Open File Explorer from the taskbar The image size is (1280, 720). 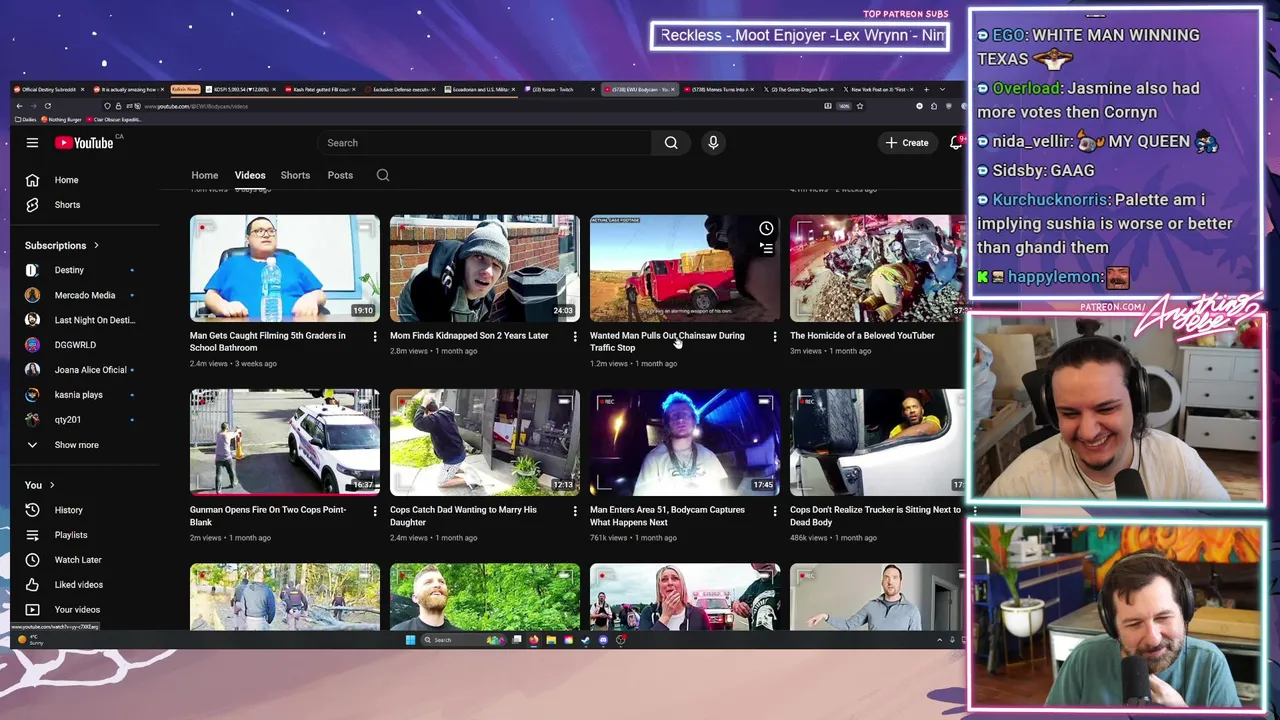[x=551, y=640]
